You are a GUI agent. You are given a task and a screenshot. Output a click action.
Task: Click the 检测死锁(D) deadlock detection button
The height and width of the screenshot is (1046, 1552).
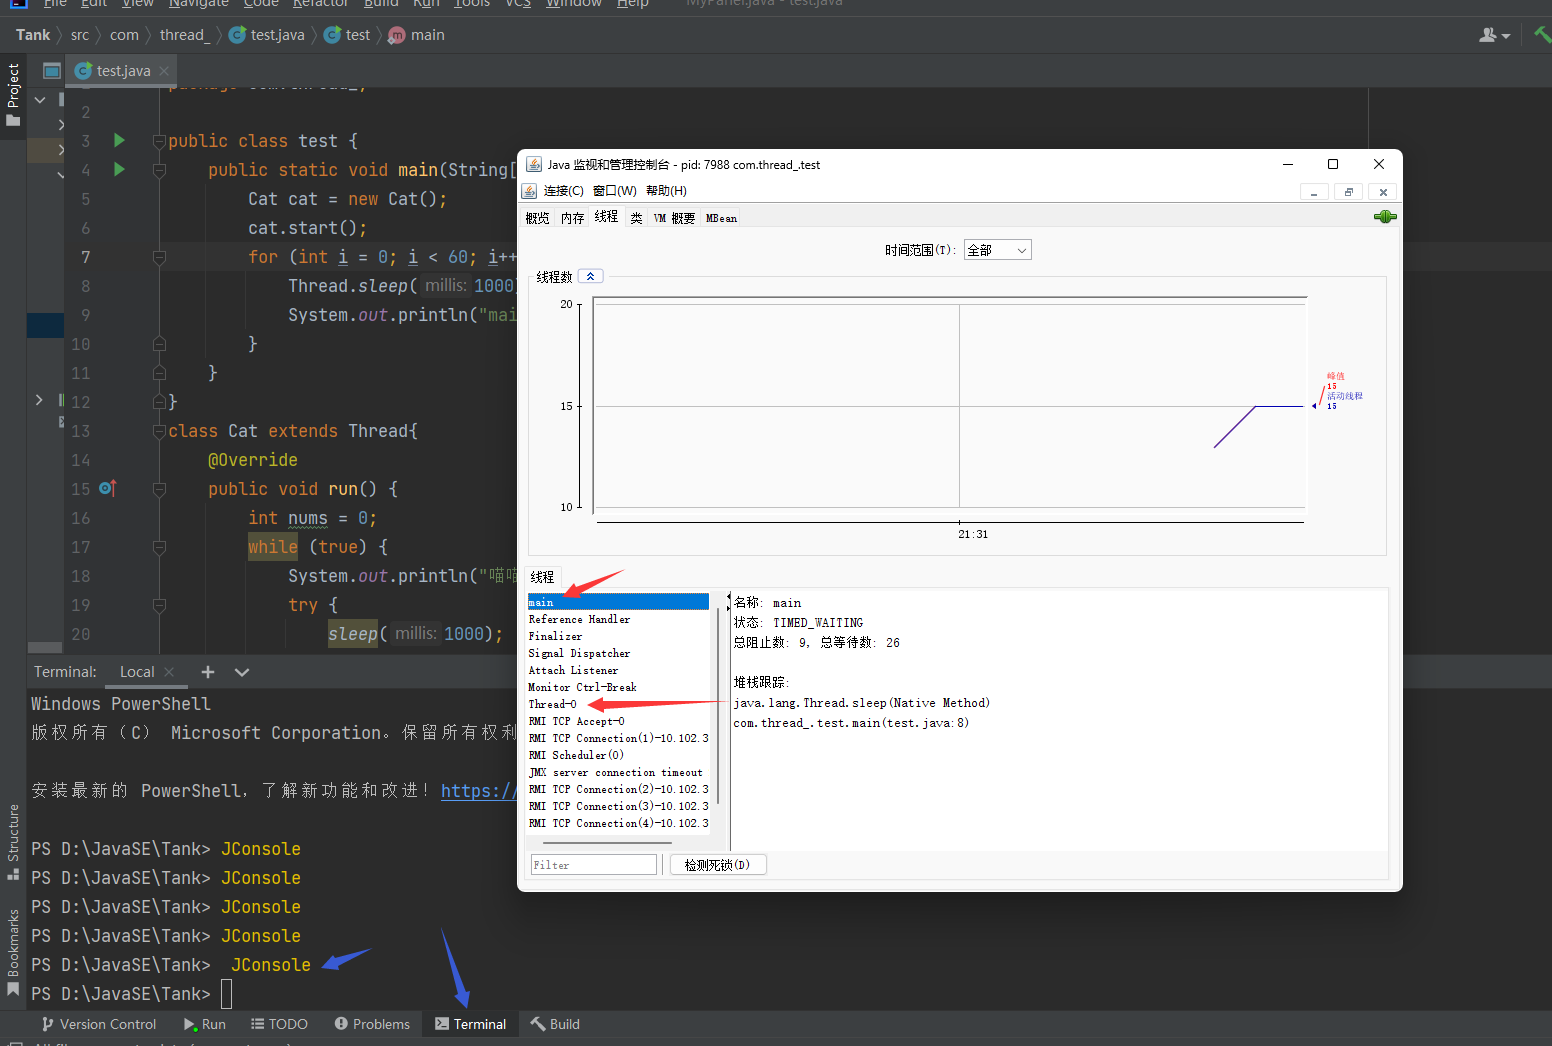[x=717, y=865]
